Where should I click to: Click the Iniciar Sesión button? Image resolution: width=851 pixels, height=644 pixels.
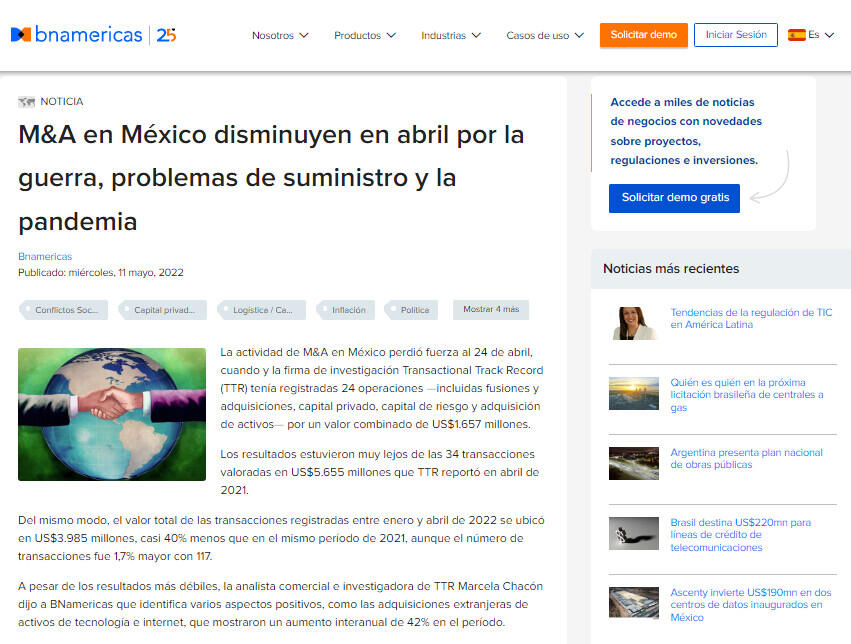[x=735, y=35]
